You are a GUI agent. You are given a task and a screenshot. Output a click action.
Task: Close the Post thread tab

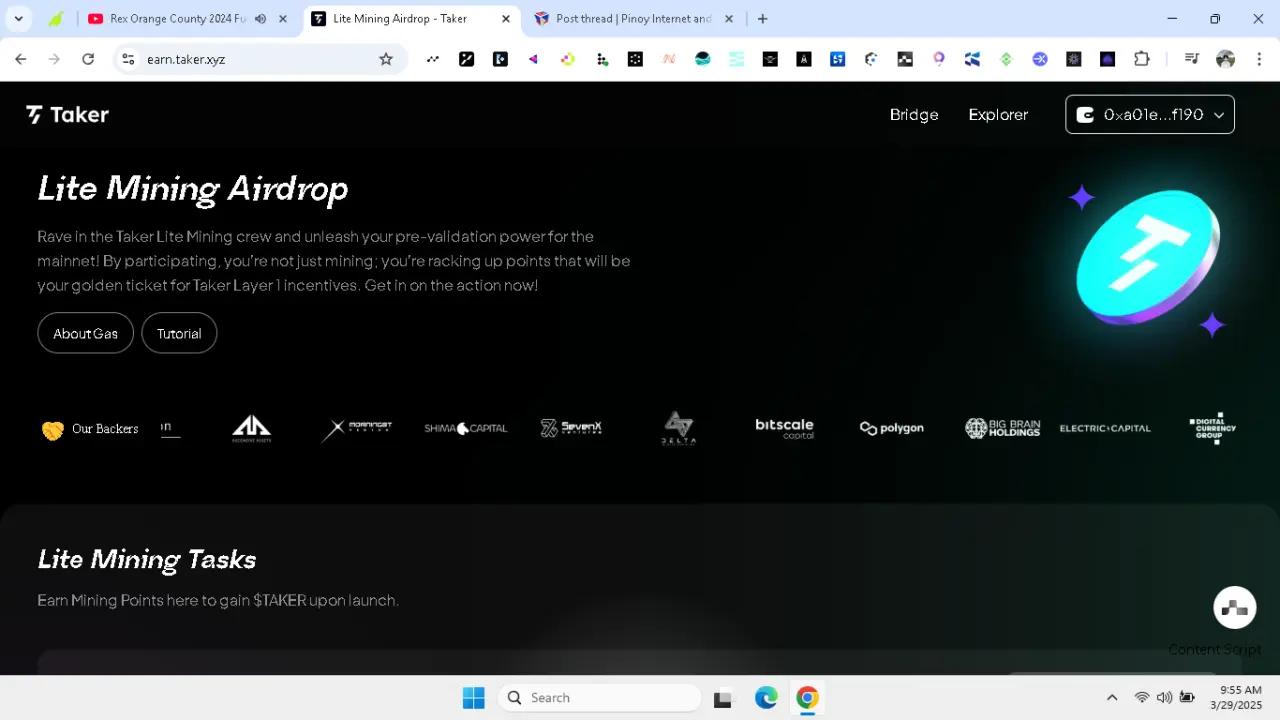pyautogui.click(x=729, y=19)
